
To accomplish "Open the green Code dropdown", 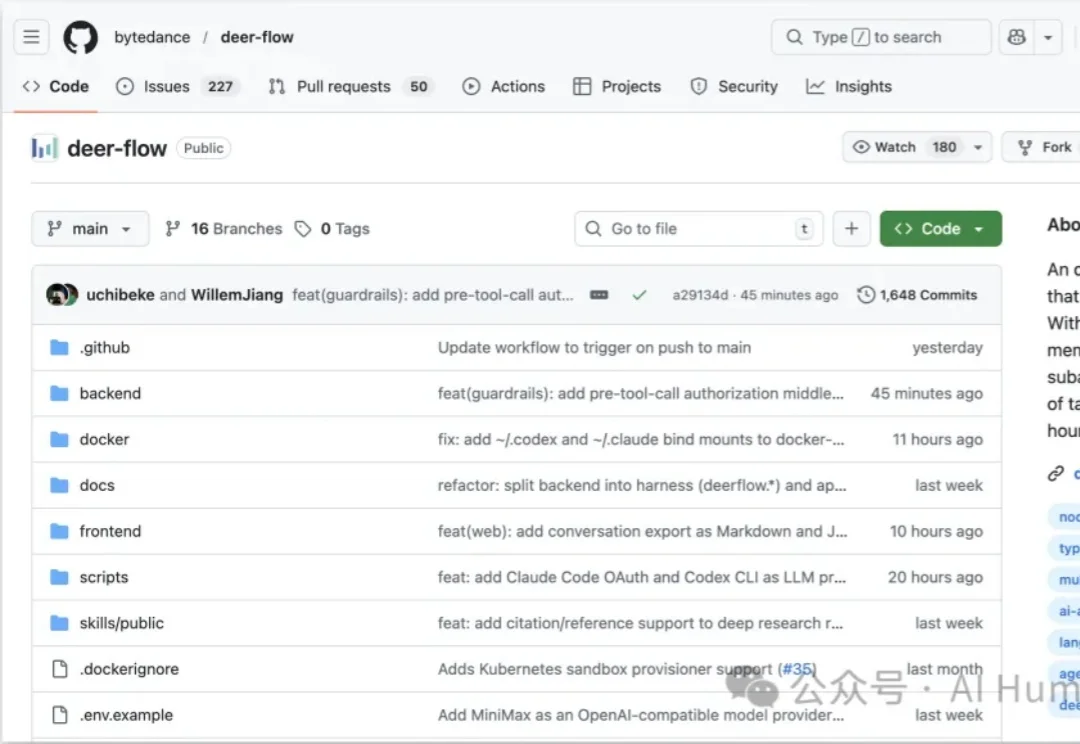I will click(940, 228).
